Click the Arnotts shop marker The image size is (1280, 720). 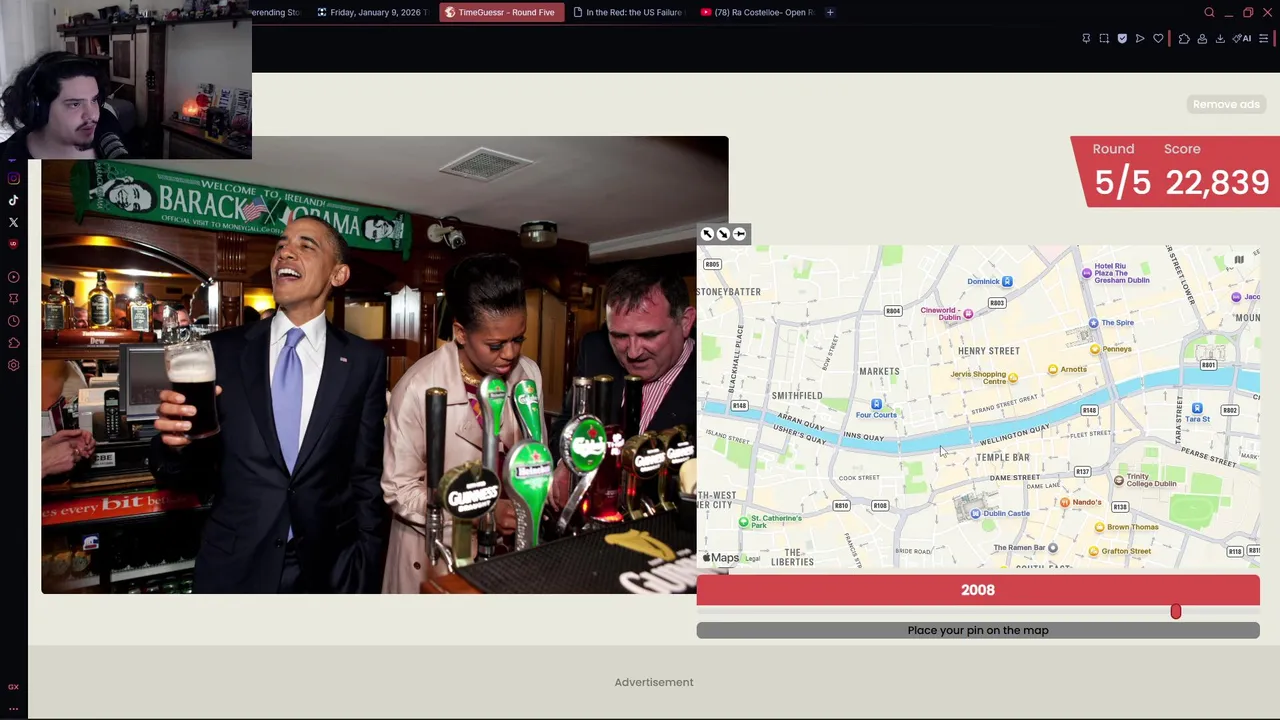pos(1052,370)
